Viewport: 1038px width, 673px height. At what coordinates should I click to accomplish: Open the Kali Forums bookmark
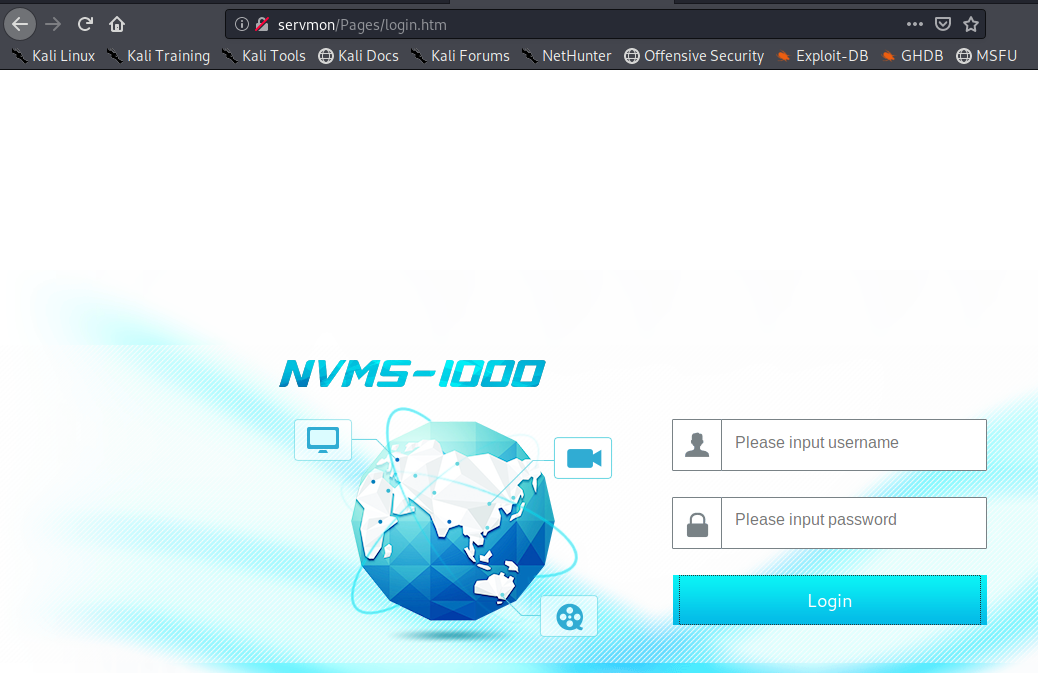tap(460, 56)
